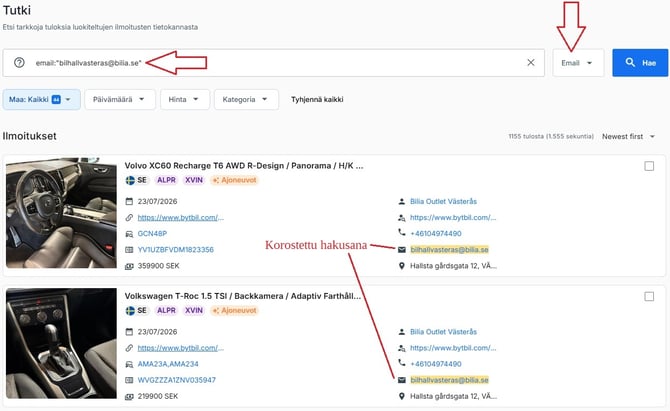Click the car icon beside AMA23A,AMA234
The image size is (670, 411).
tap(129, 364)
